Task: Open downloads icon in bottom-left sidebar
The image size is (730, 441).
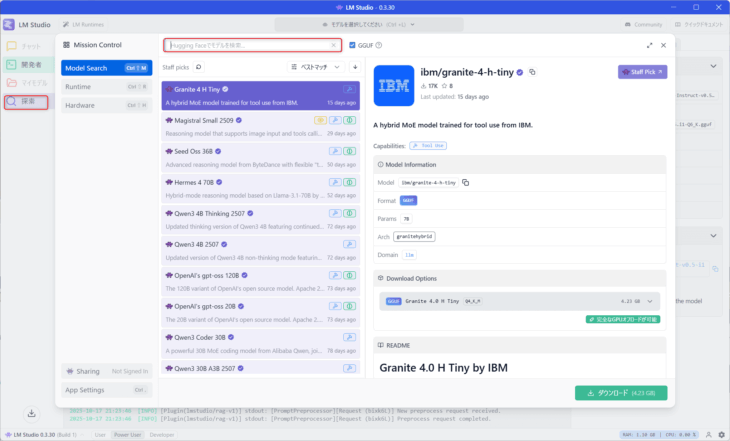Action: [31, 412]
